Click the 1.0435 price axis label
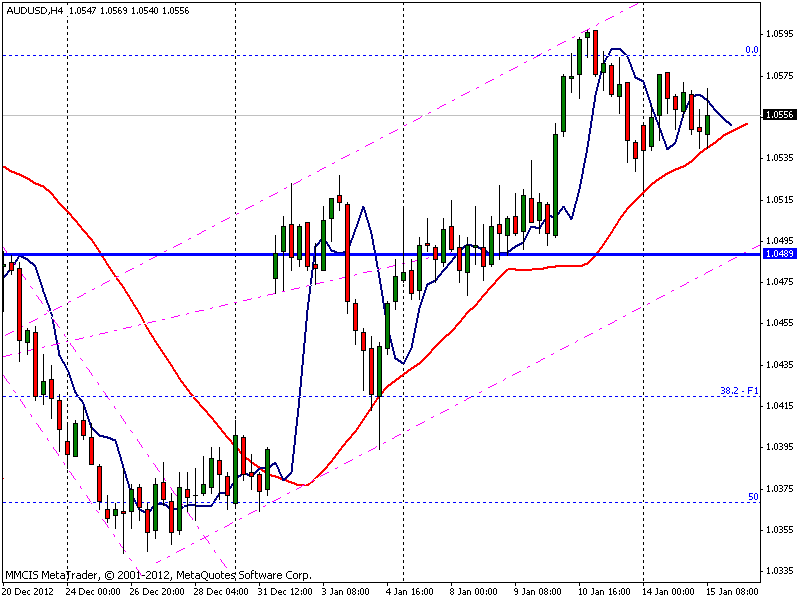This screenshot has height=600, width=800. [780, 364]
